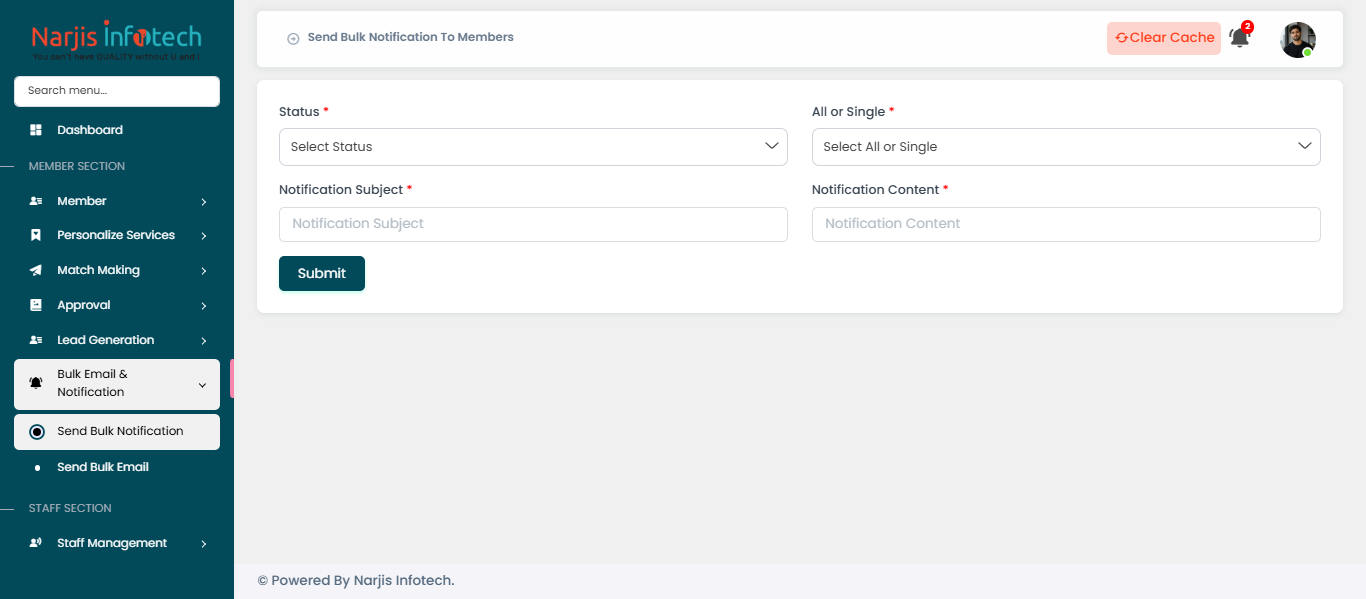Viewport: 1366px width, 599px height.
Task: Select Send Bulk Notification submenu item
Action: click(x=117, y=432)
